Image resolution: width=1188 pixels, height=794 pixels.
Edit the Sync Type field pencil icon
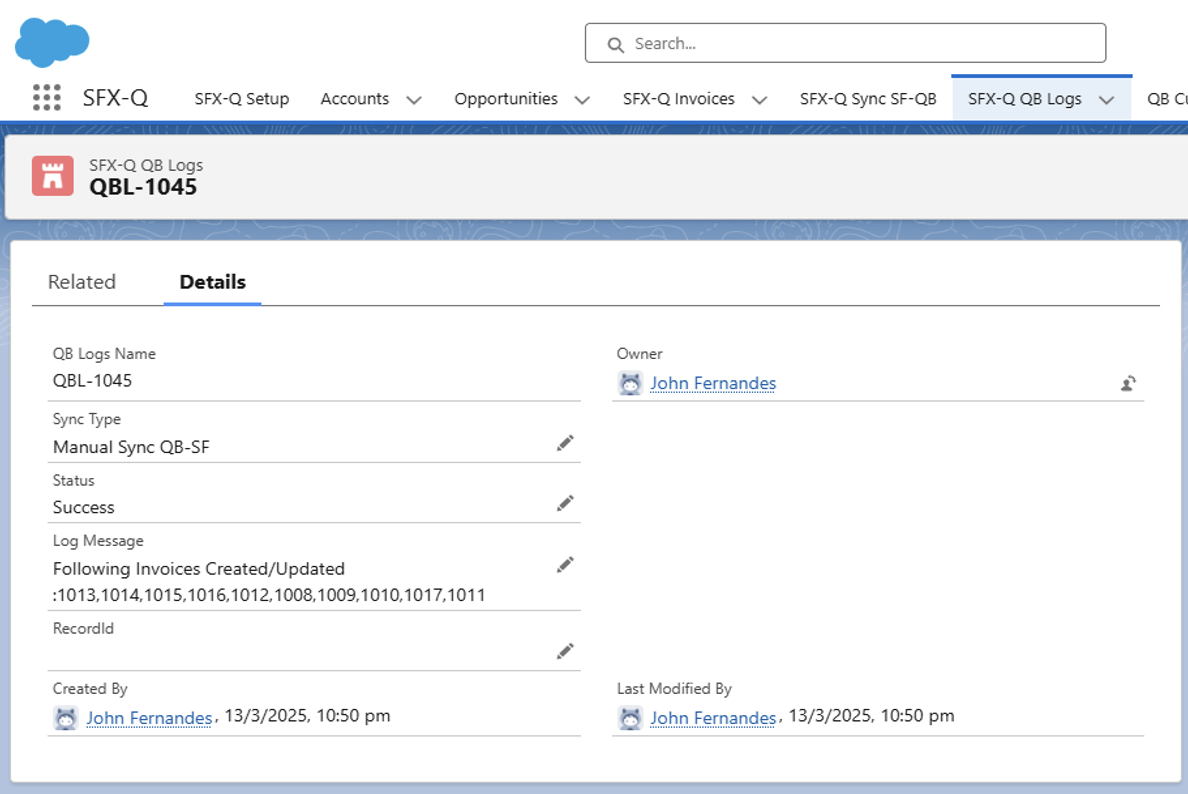(x=565, y=443)
